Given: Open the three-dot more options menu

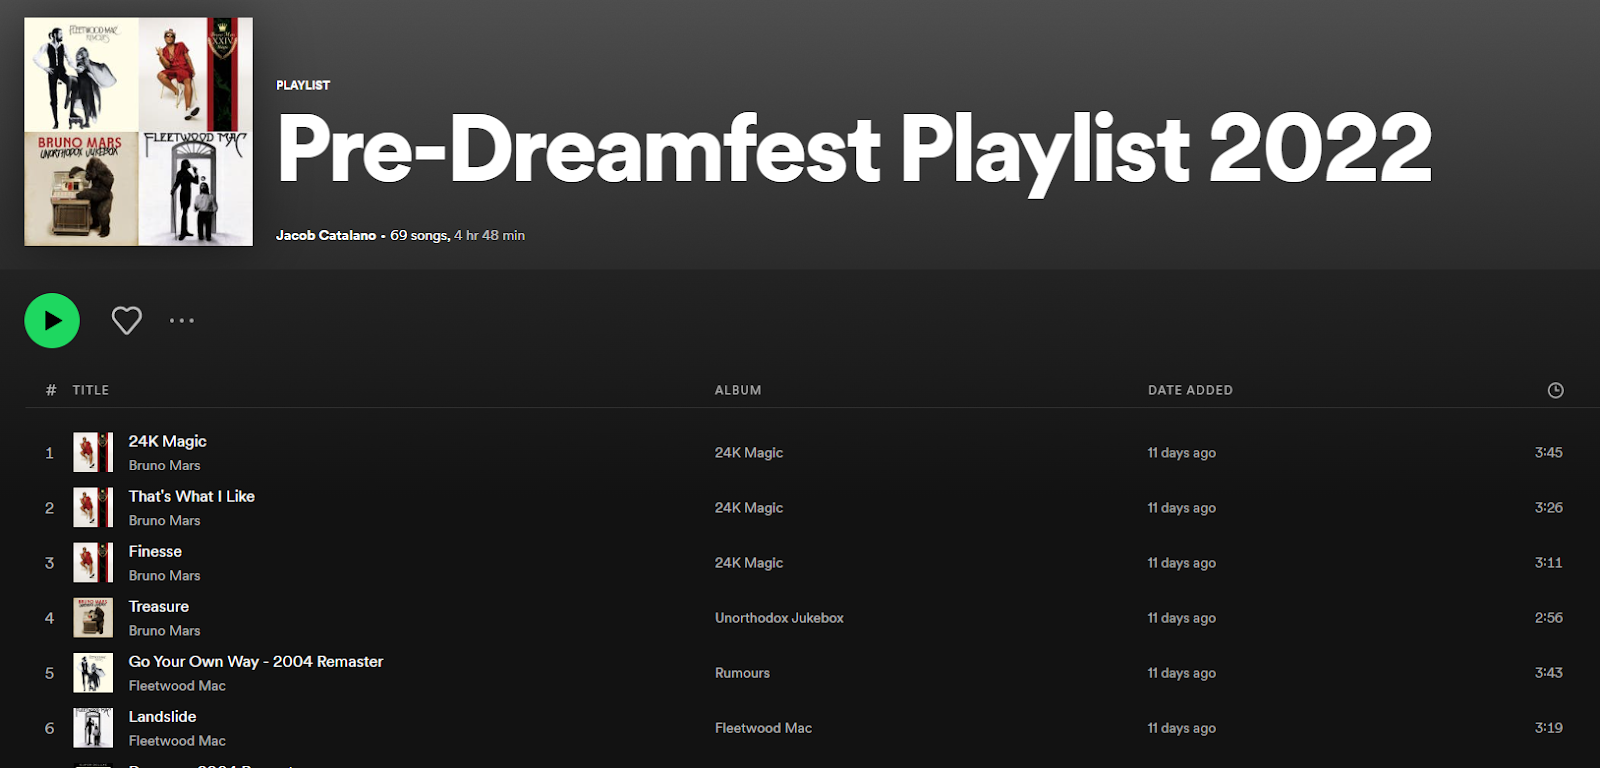Looking at the screenshot, I should click(182, 320).
